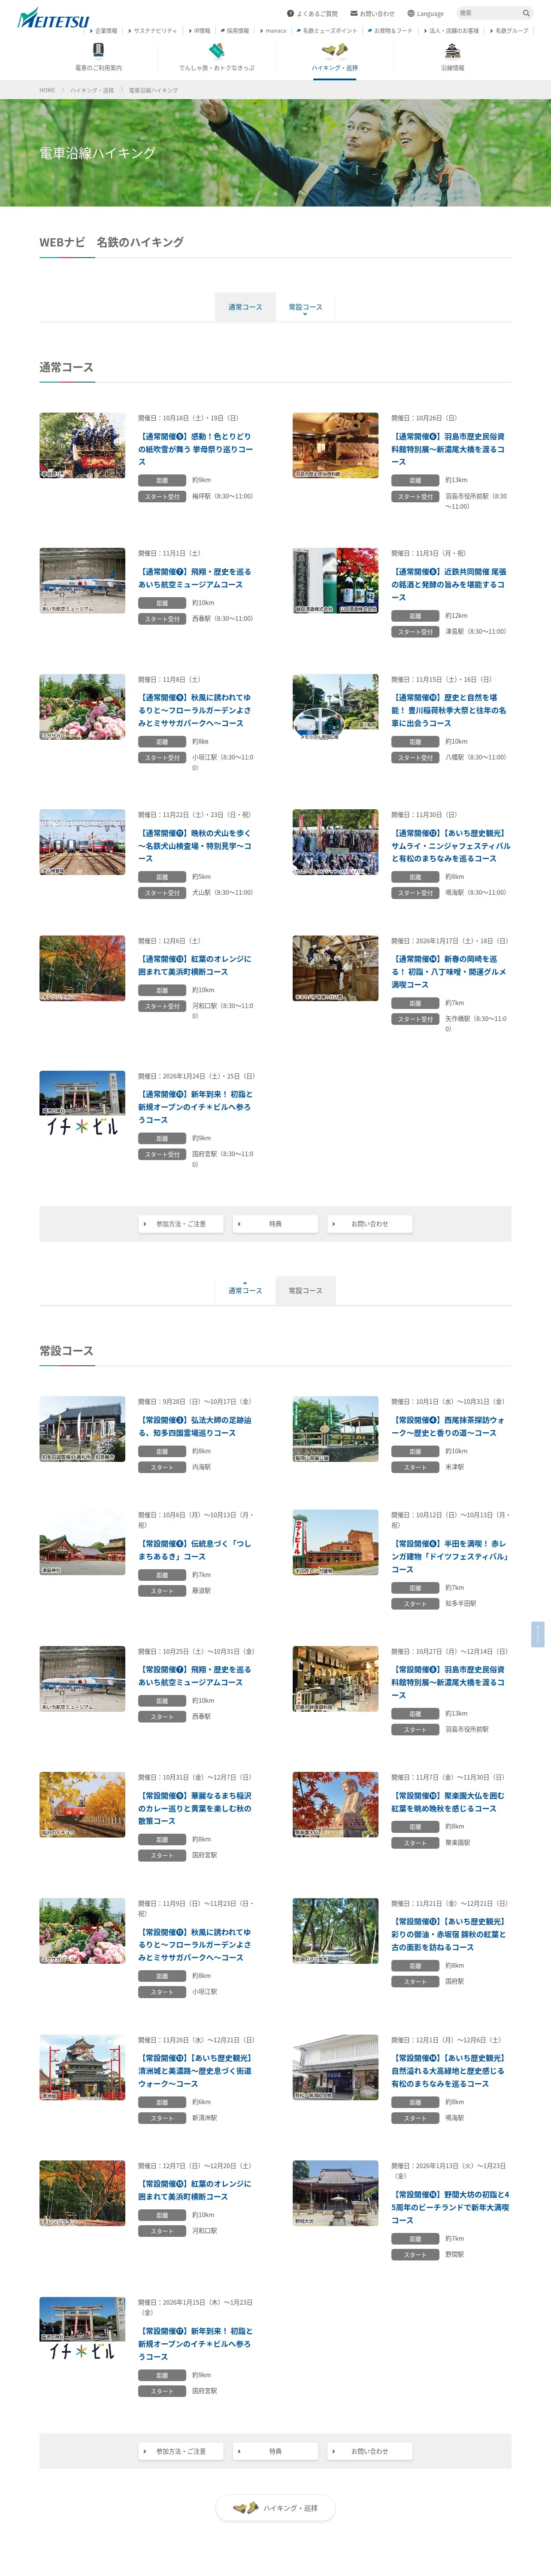This screenshot has width=551, height=2576.
Task: Open 常設開催❸ 伝統息づく「つしまちあるき」 course
Action: click(195, 1549)
